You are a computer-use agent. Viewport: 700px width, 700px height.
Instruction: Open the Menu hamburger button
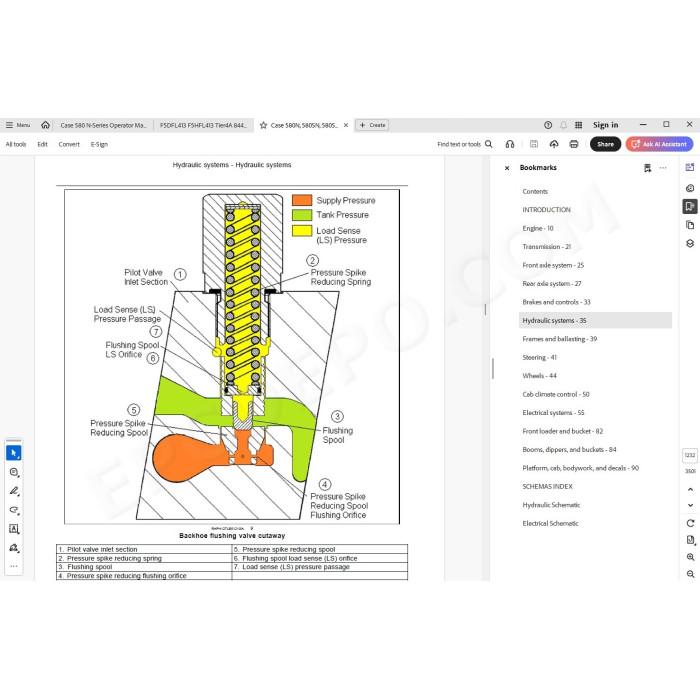click(x=18, y=125)
